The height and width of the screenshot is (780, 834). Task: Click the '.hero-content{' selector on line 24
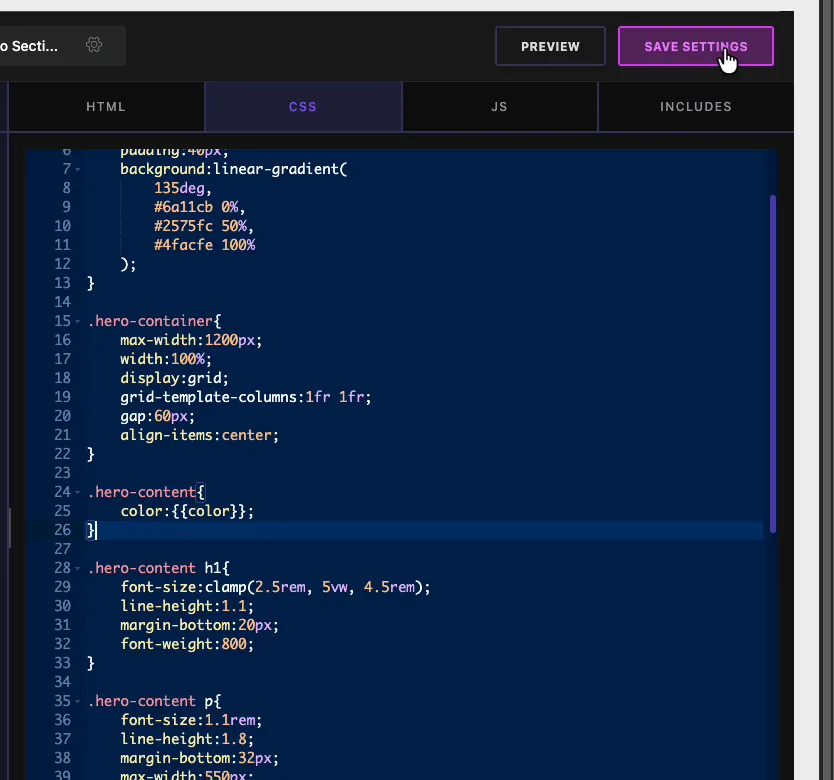pyautogui.click(x=146, y=492)
